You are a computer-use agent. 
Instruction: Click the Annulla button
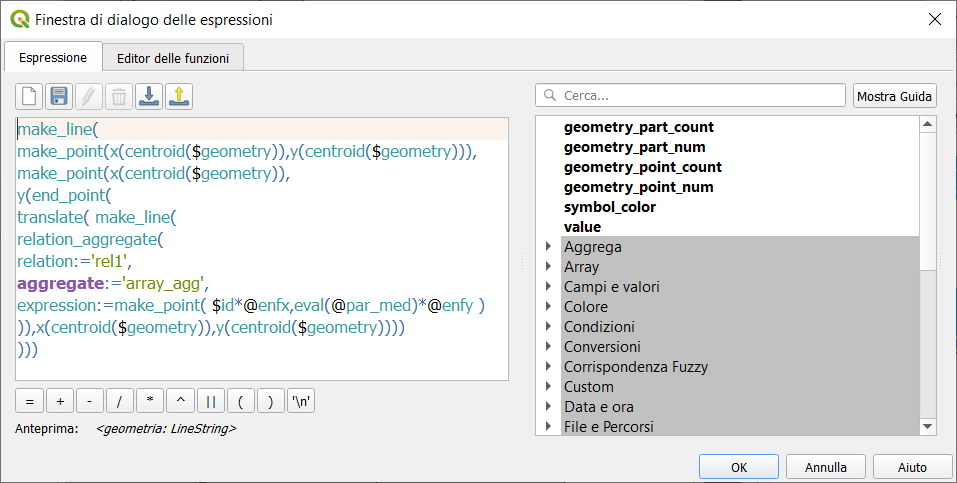tap(825, 467)
